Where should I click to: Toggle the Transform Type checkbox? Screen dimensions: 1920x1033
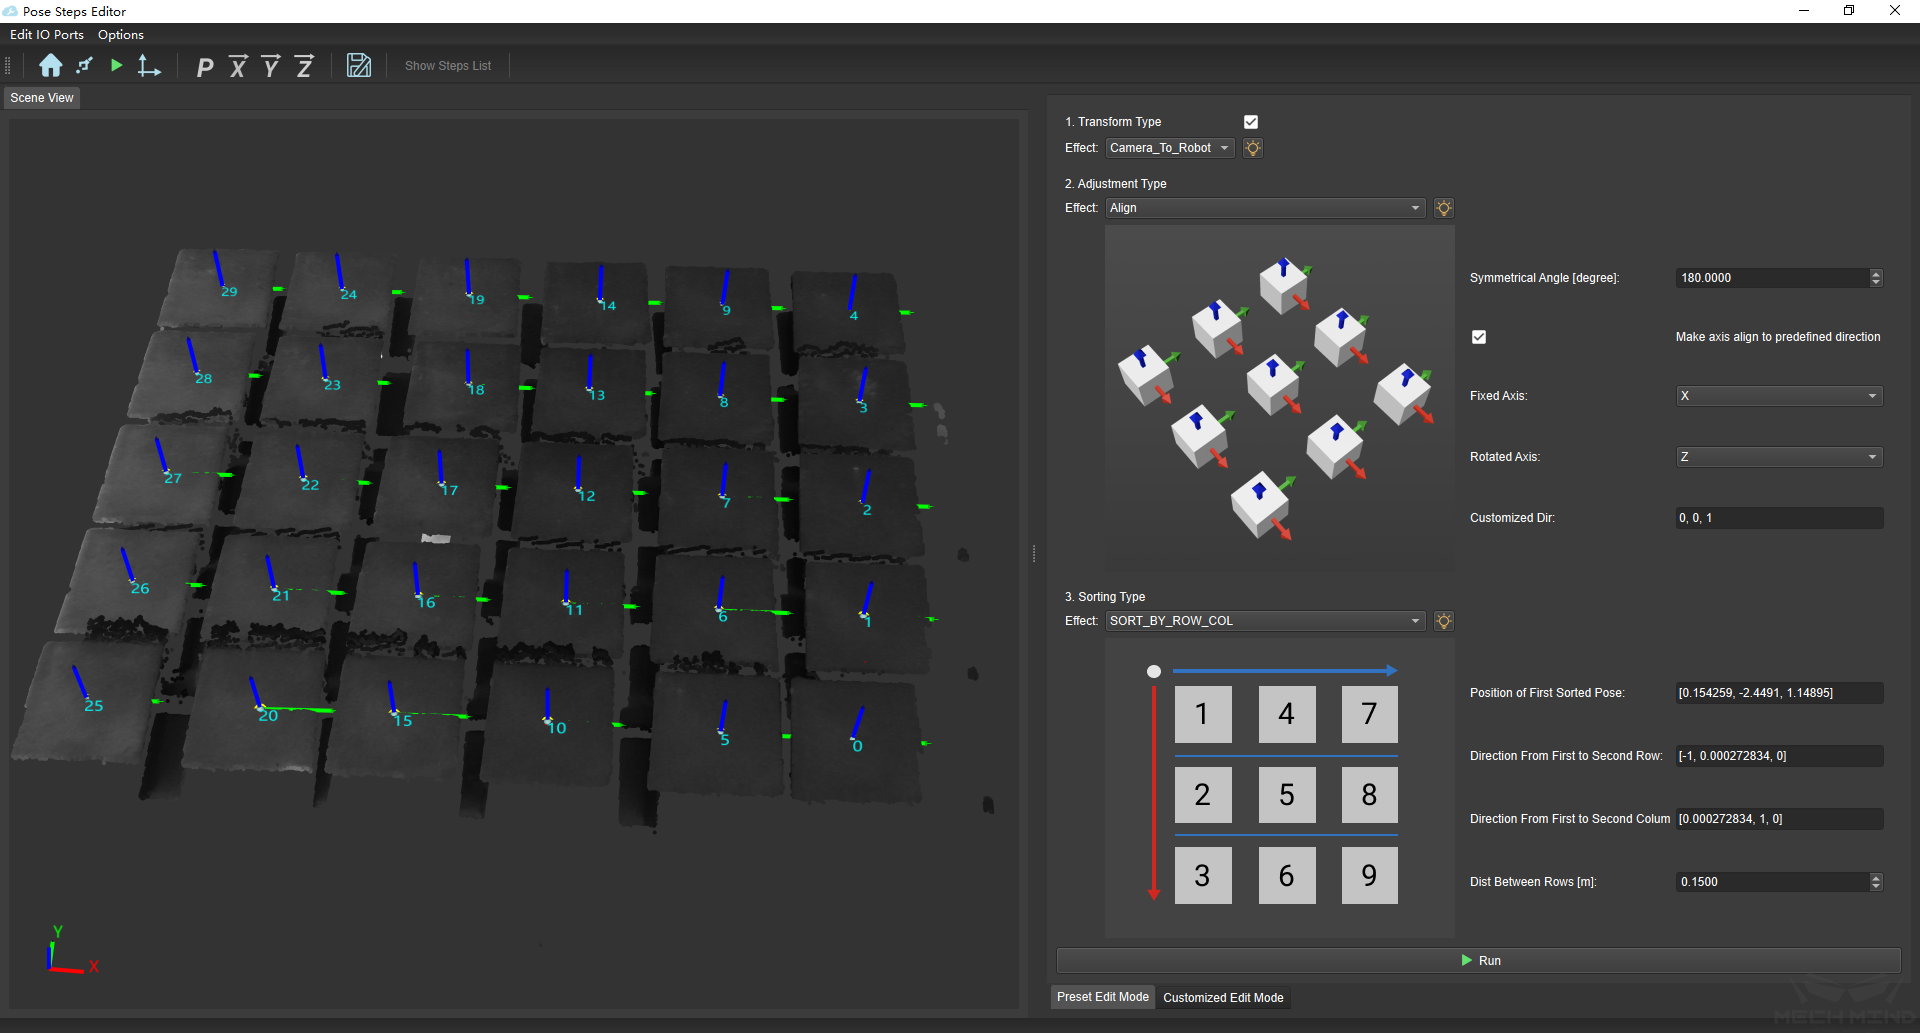point(1250,122)
